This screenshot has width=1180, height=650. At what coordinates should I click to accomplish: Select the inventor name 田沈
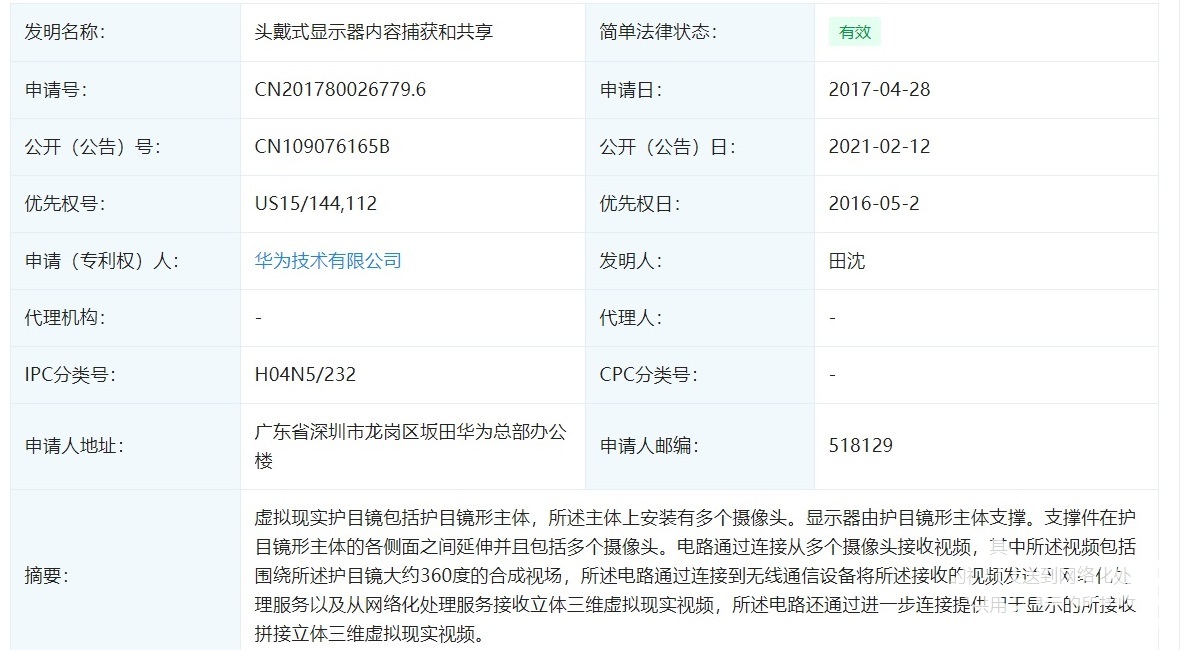[x=846, y=261]
